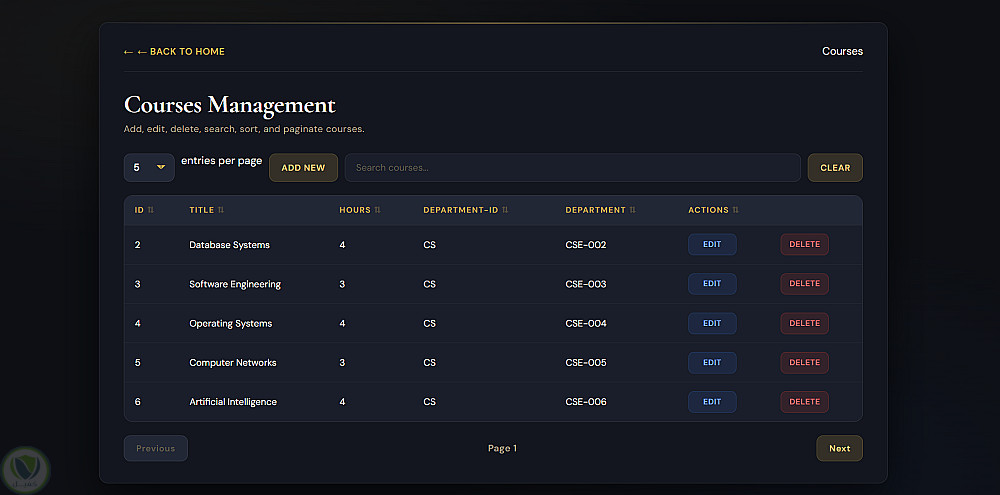
Task: Delete the Operating Systems course
Action: [804, 323]
